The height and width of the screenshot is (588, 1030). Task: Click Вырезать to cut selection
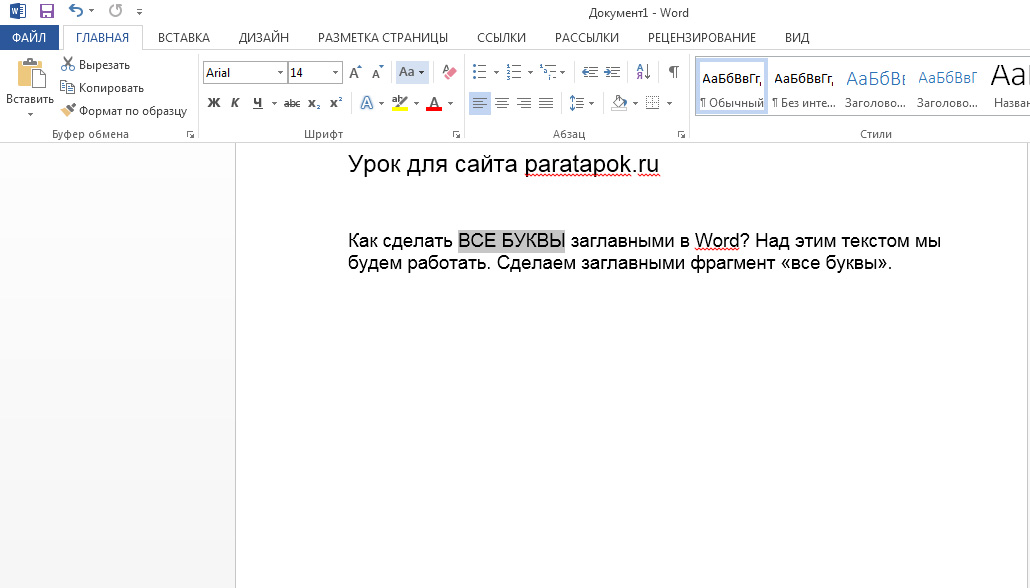(x=96, y=64)
